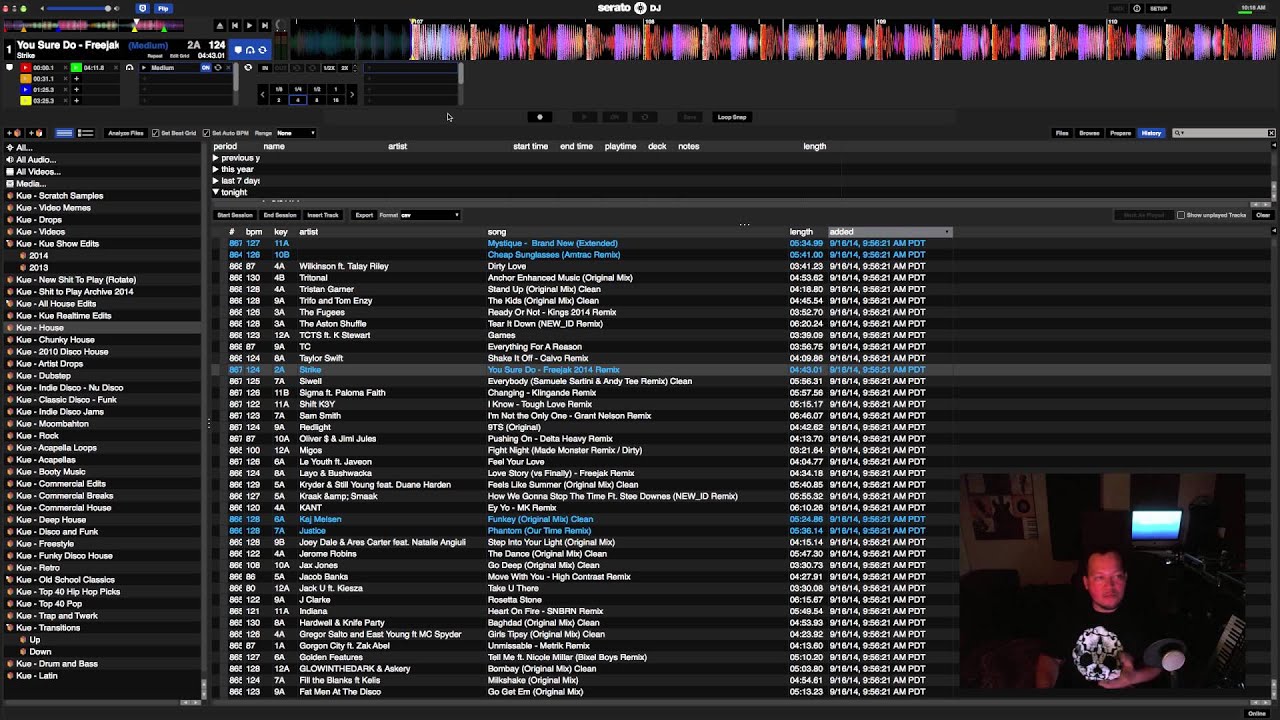Switch to the simple list view icon

point(64,133)
